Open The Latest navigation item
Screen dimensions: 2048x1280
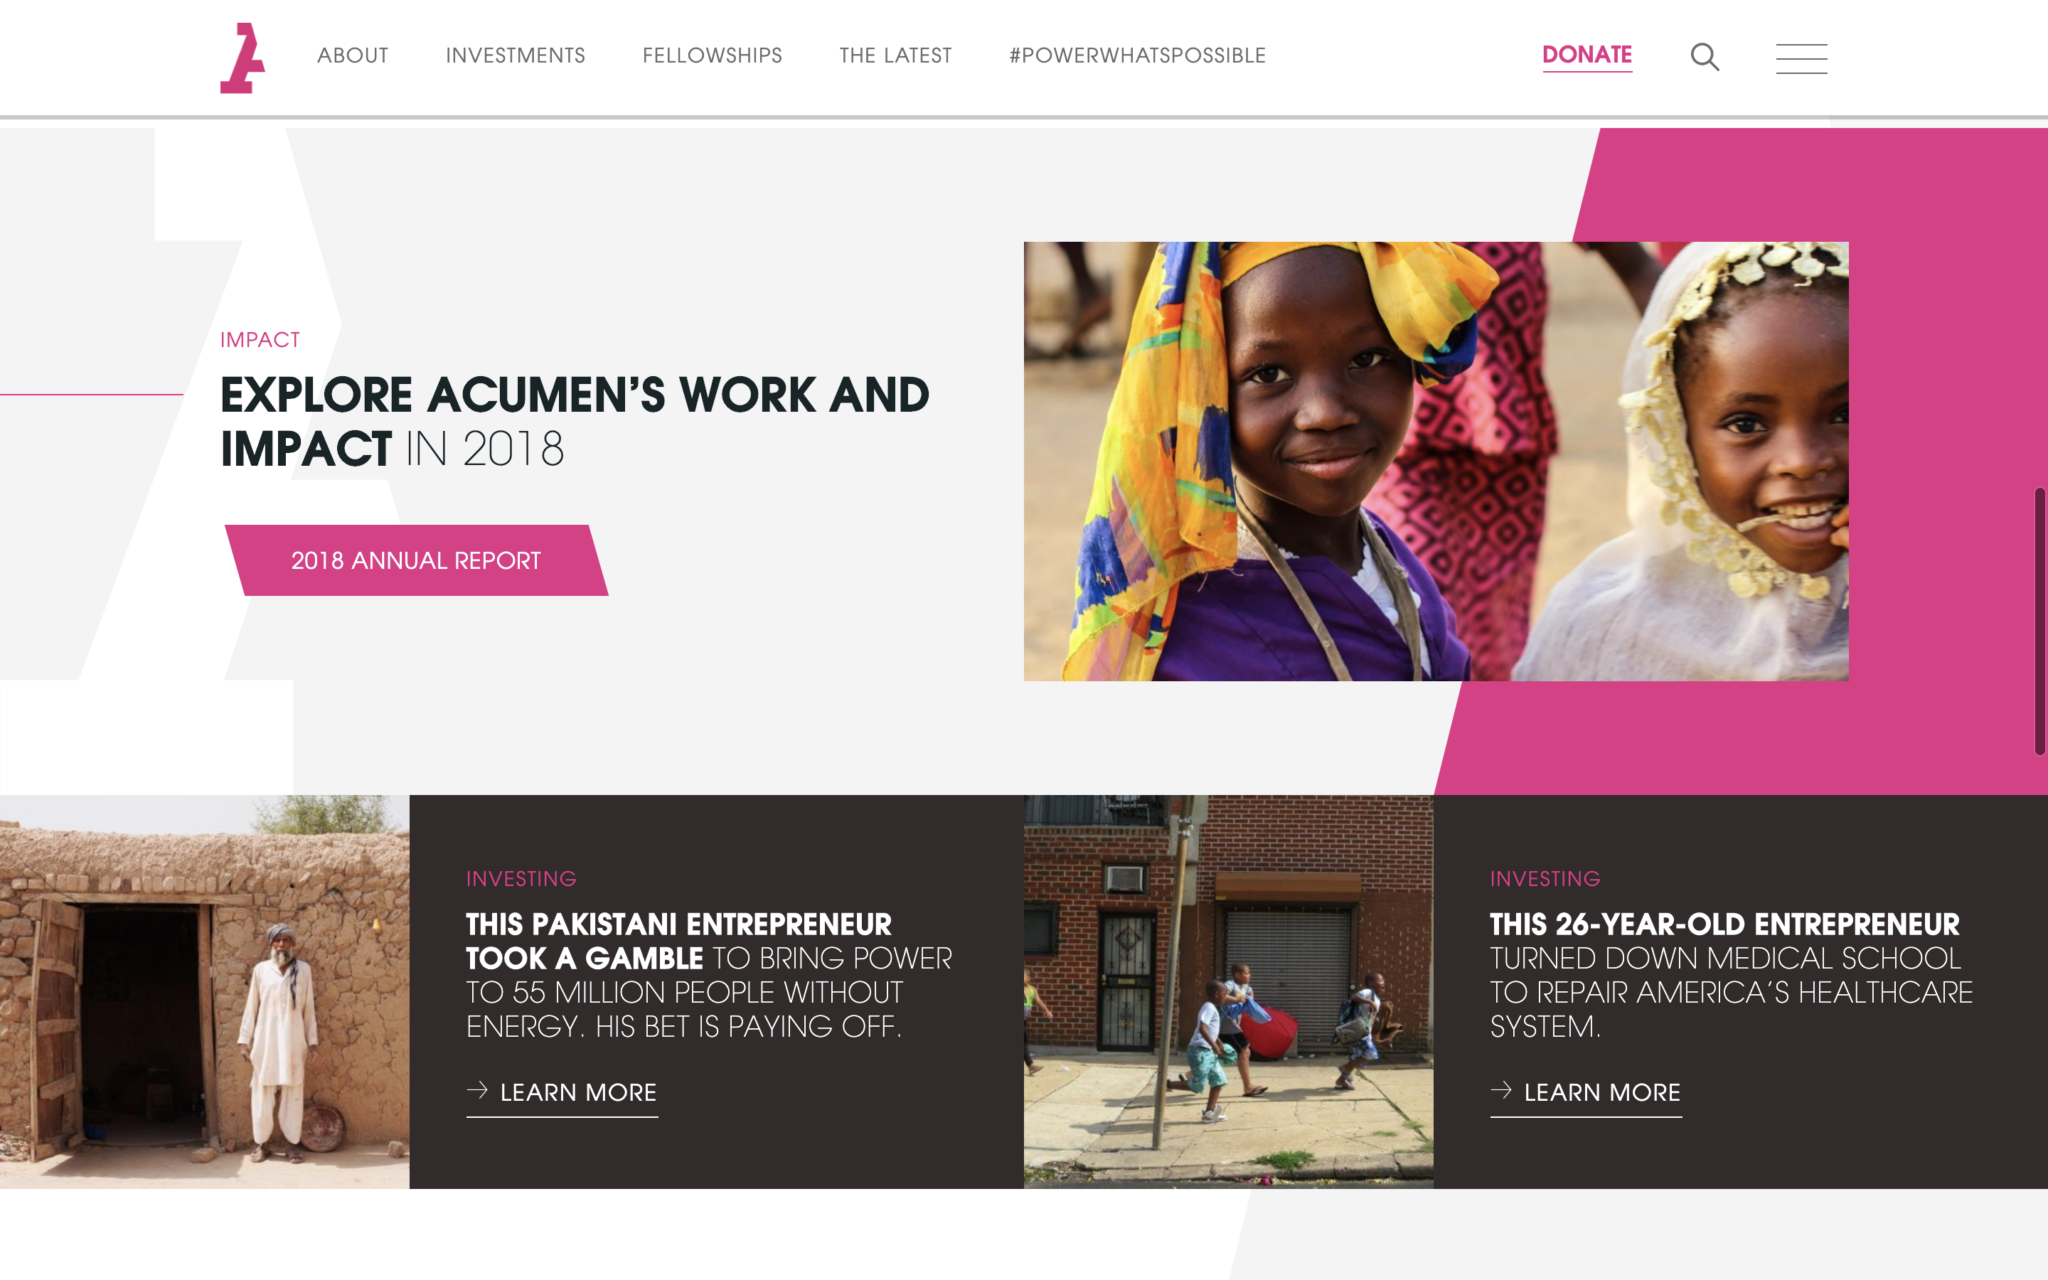(896, 56)
